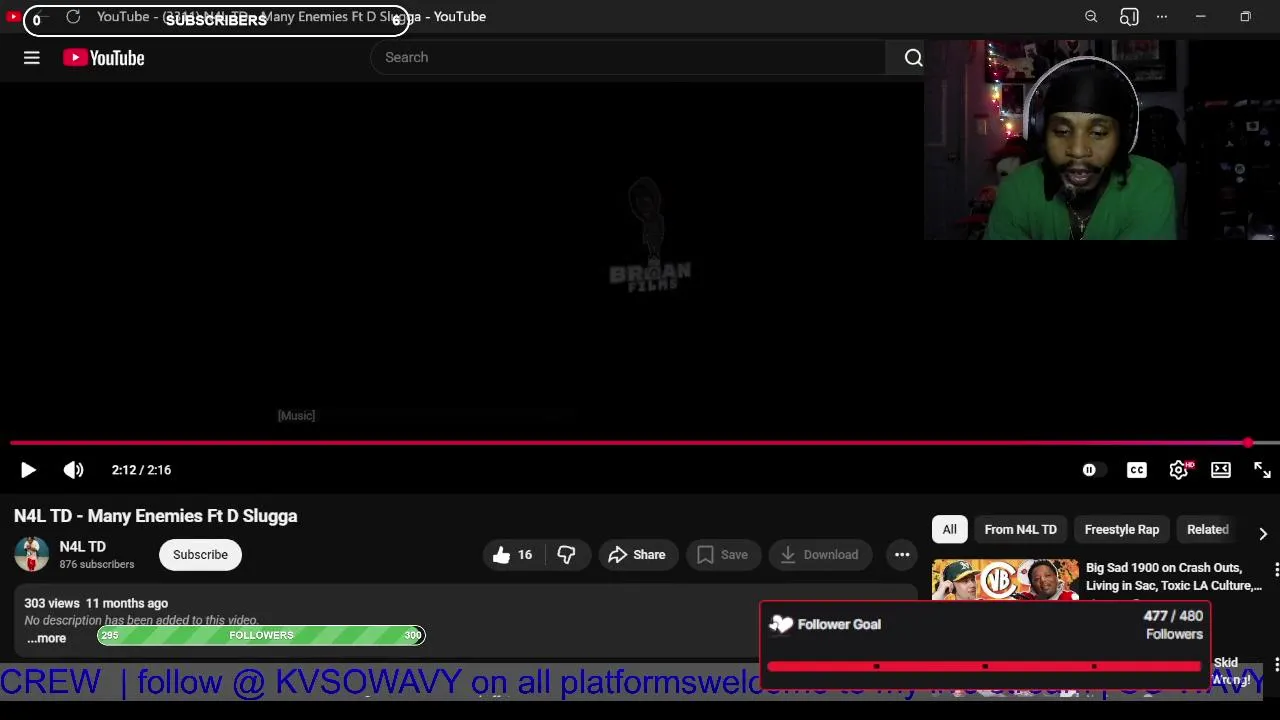Click 303 views 11 months ago text
Screen dimensions: 1280x720
[x=96, y=604]
